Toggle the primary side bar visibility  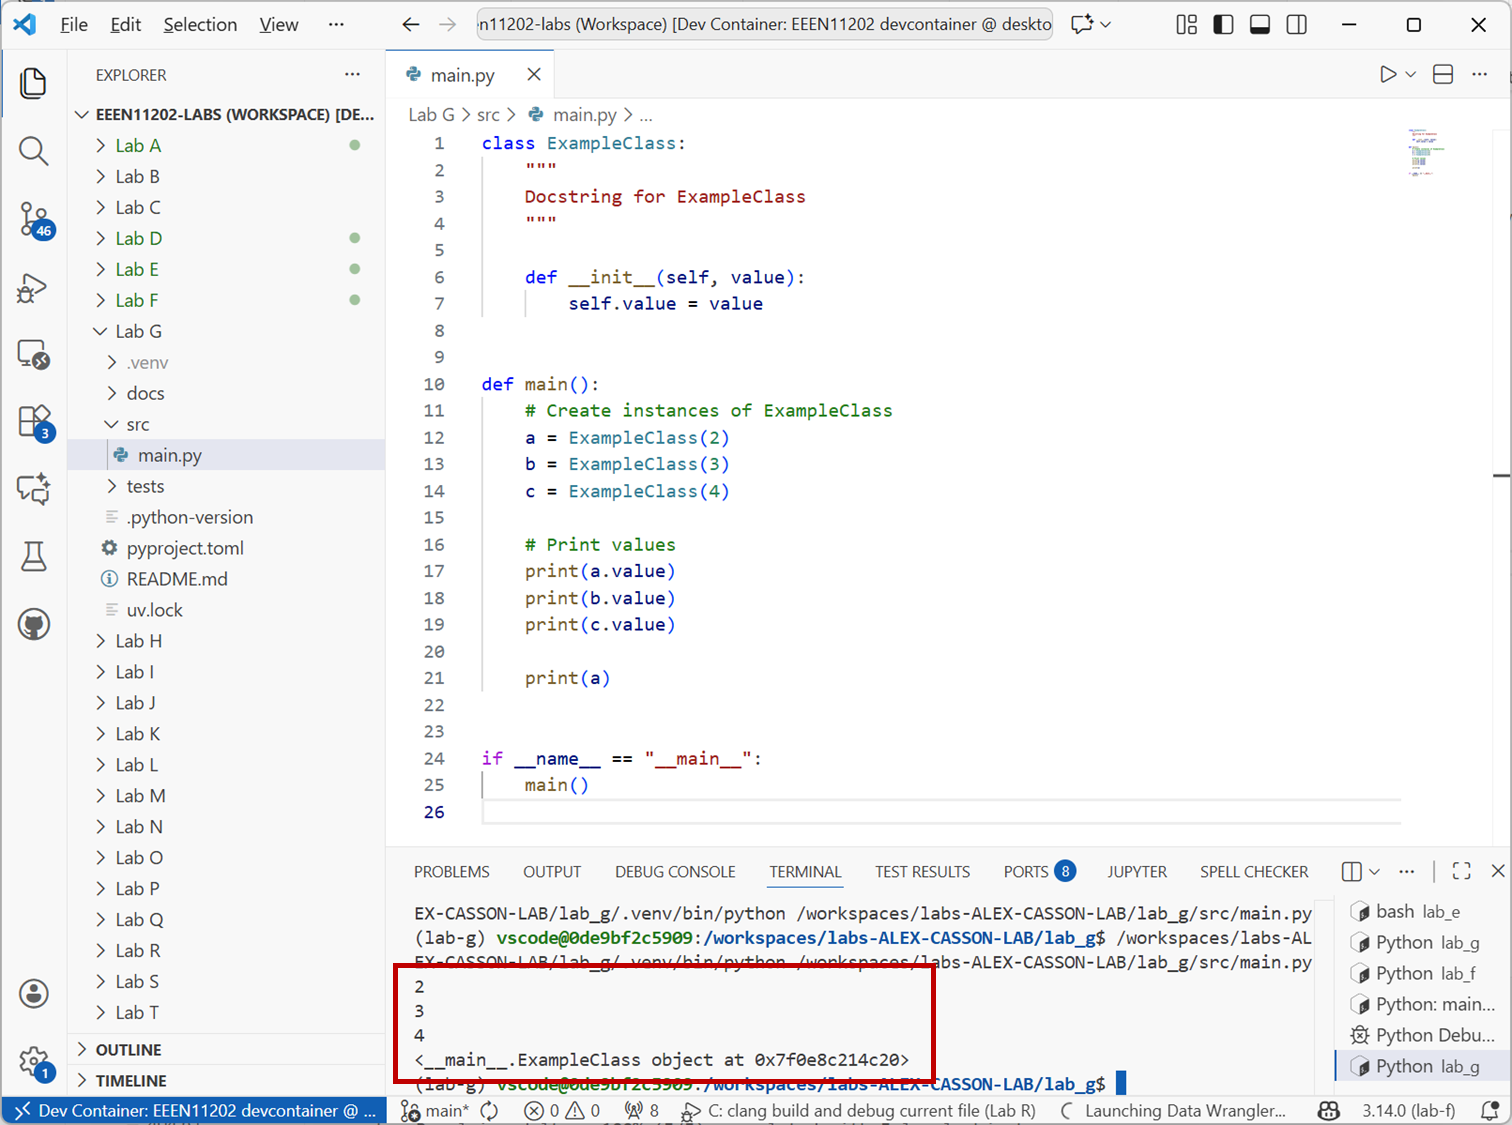coord(1223,25)
